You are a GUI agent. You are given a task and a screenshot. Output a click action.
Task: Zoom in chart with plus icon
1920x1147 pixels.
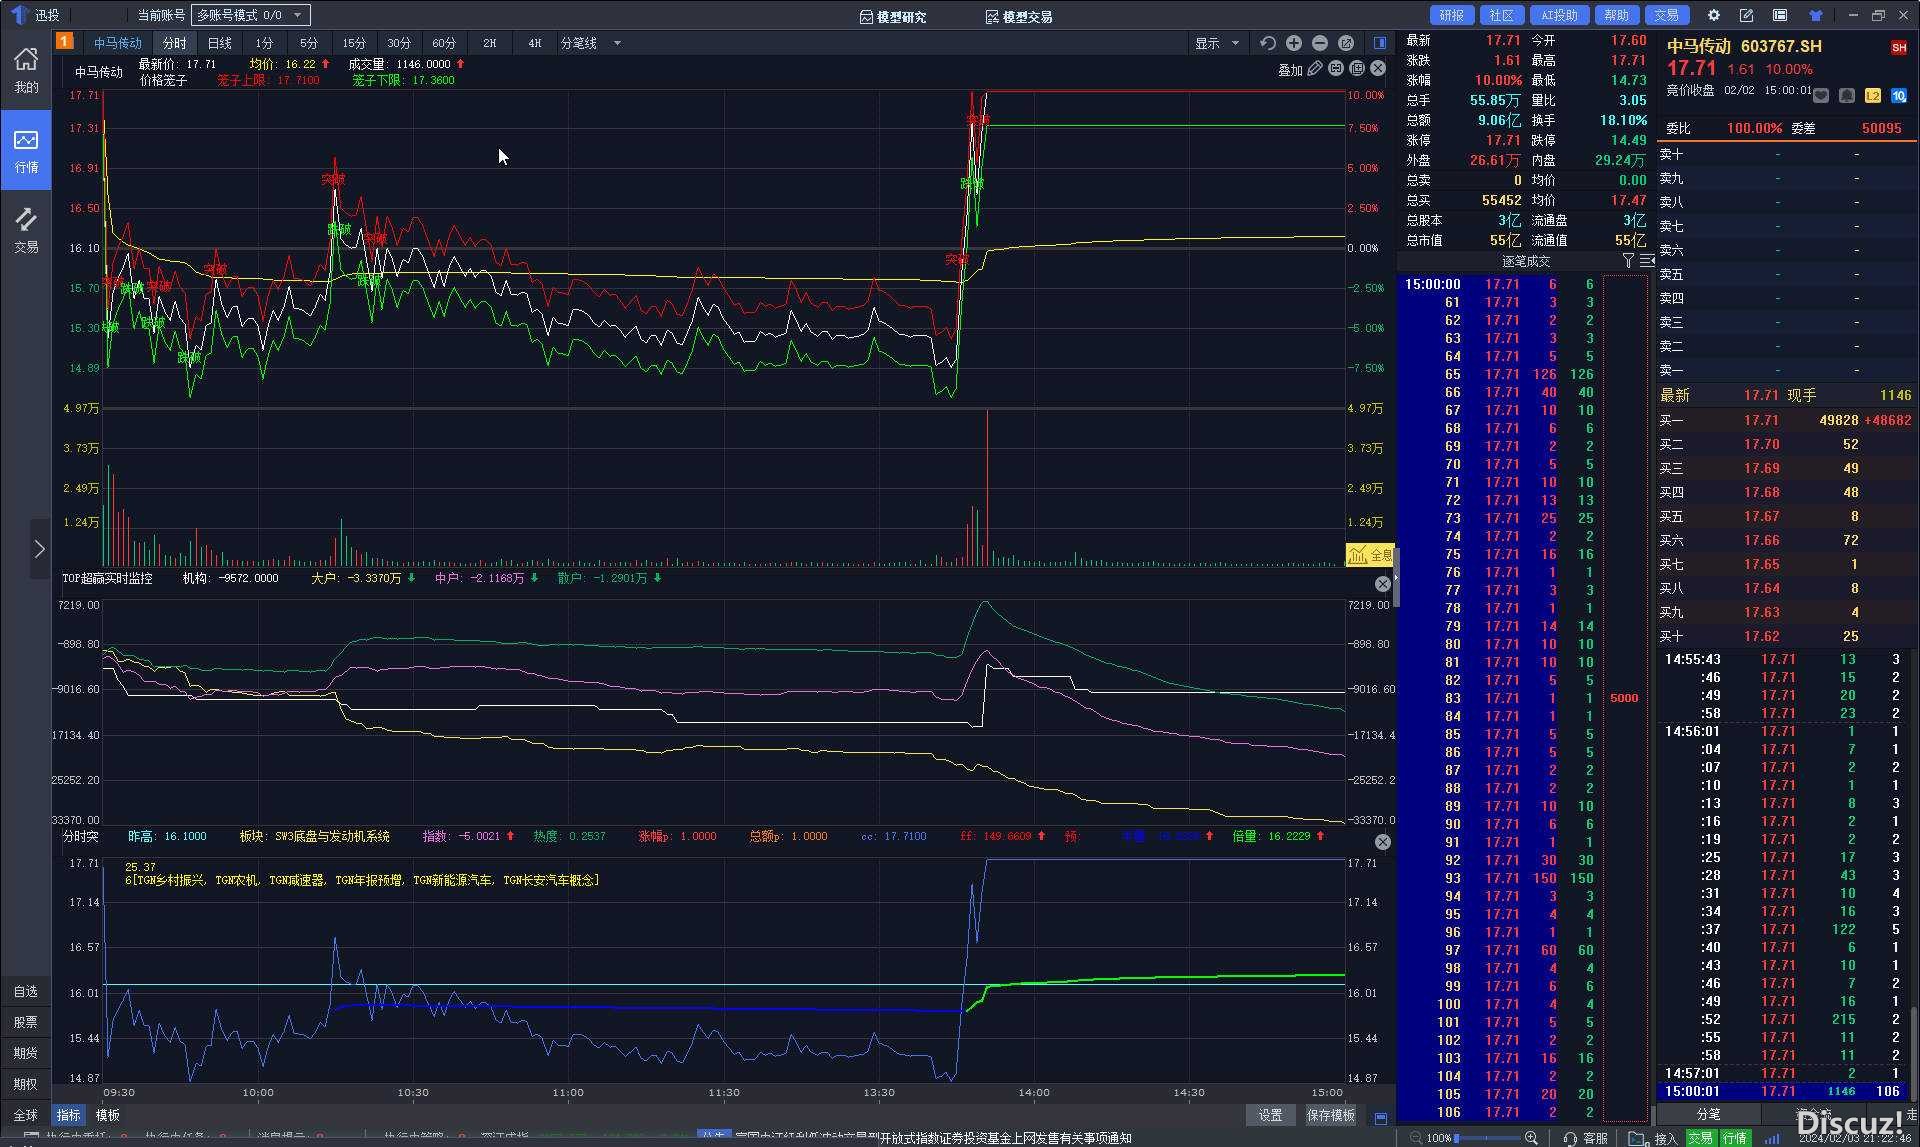click(1294, 43)
